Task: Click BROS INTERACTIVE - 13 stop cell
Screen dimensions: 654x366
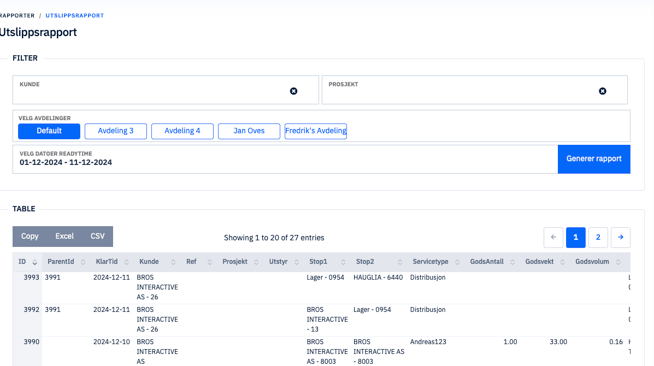Action: tap(327, 319)
